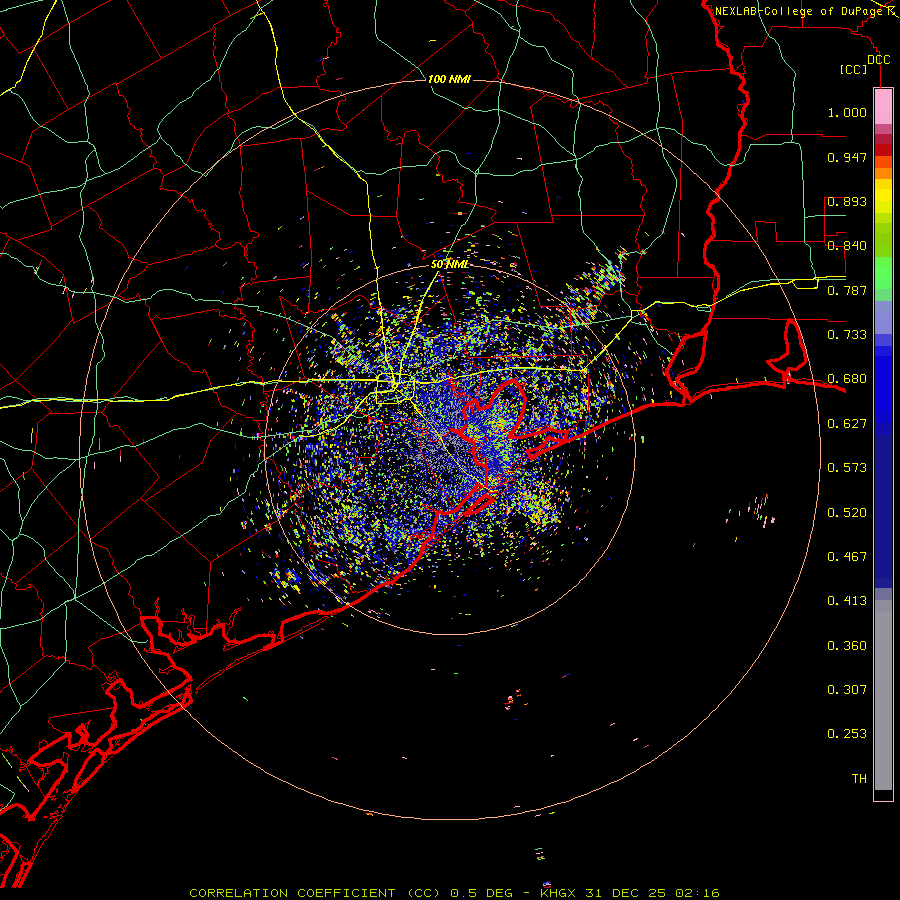Click the DCC product label above the color bar
The width and height of the screenshot is (900, 900).
coord(878,60)
